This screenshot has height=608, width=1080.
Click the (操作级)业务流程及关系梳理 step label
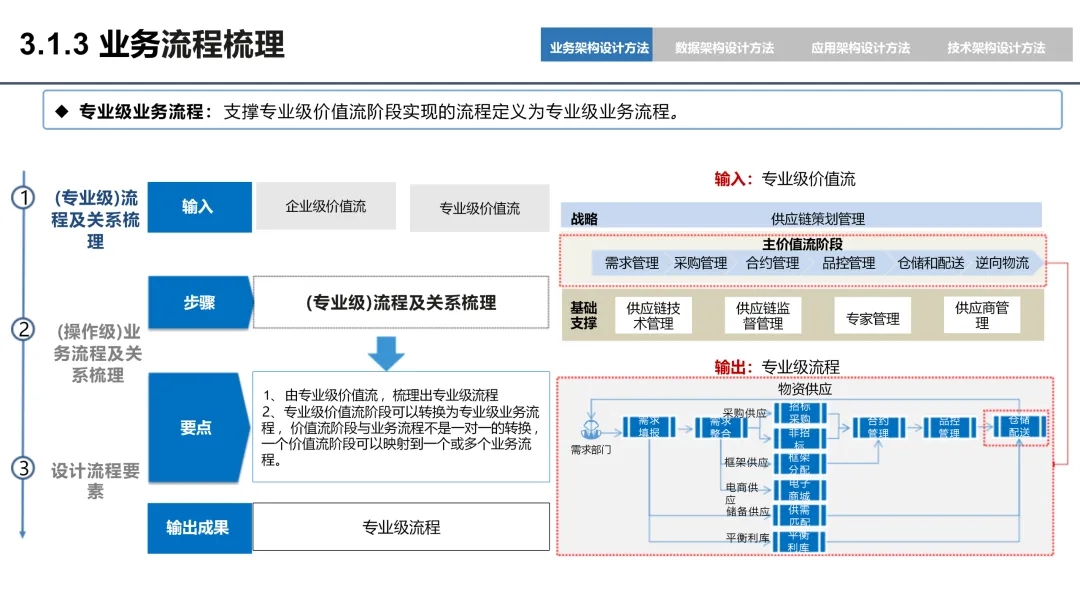[x=97, y=353]
